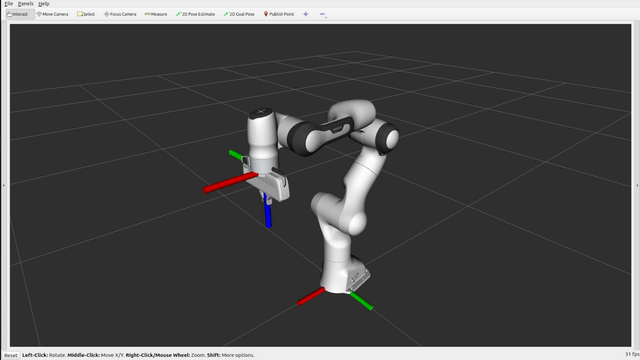Open the Help menu
This screenshot has width=640, height=360.
pos(44,4)
